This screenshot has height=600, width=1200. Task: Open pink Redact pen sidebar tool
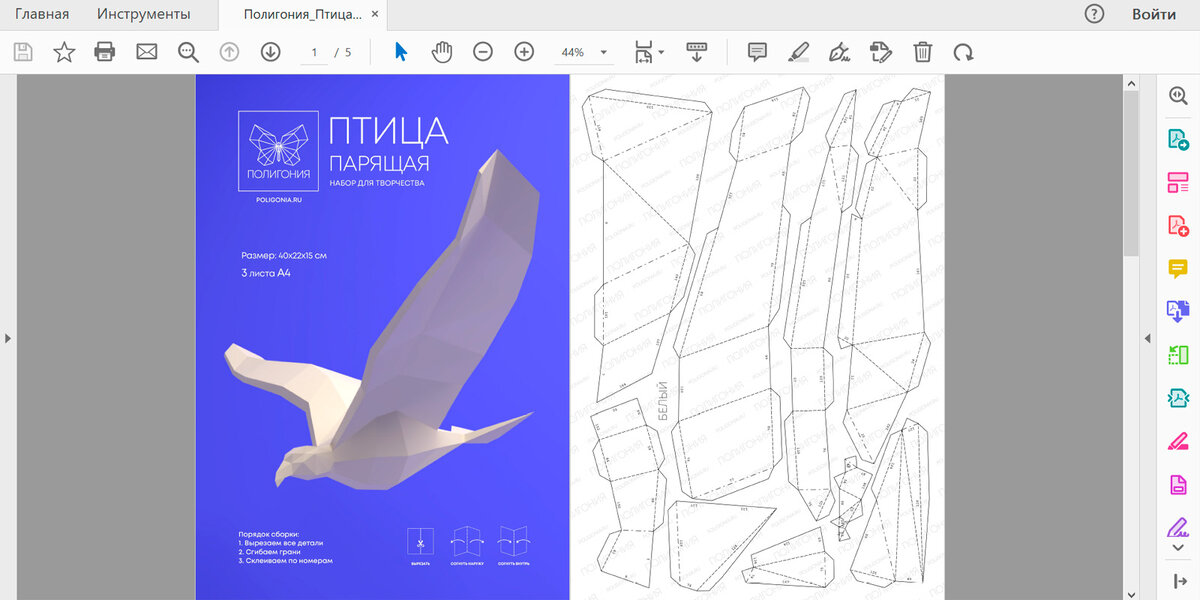pos(1178,441)
